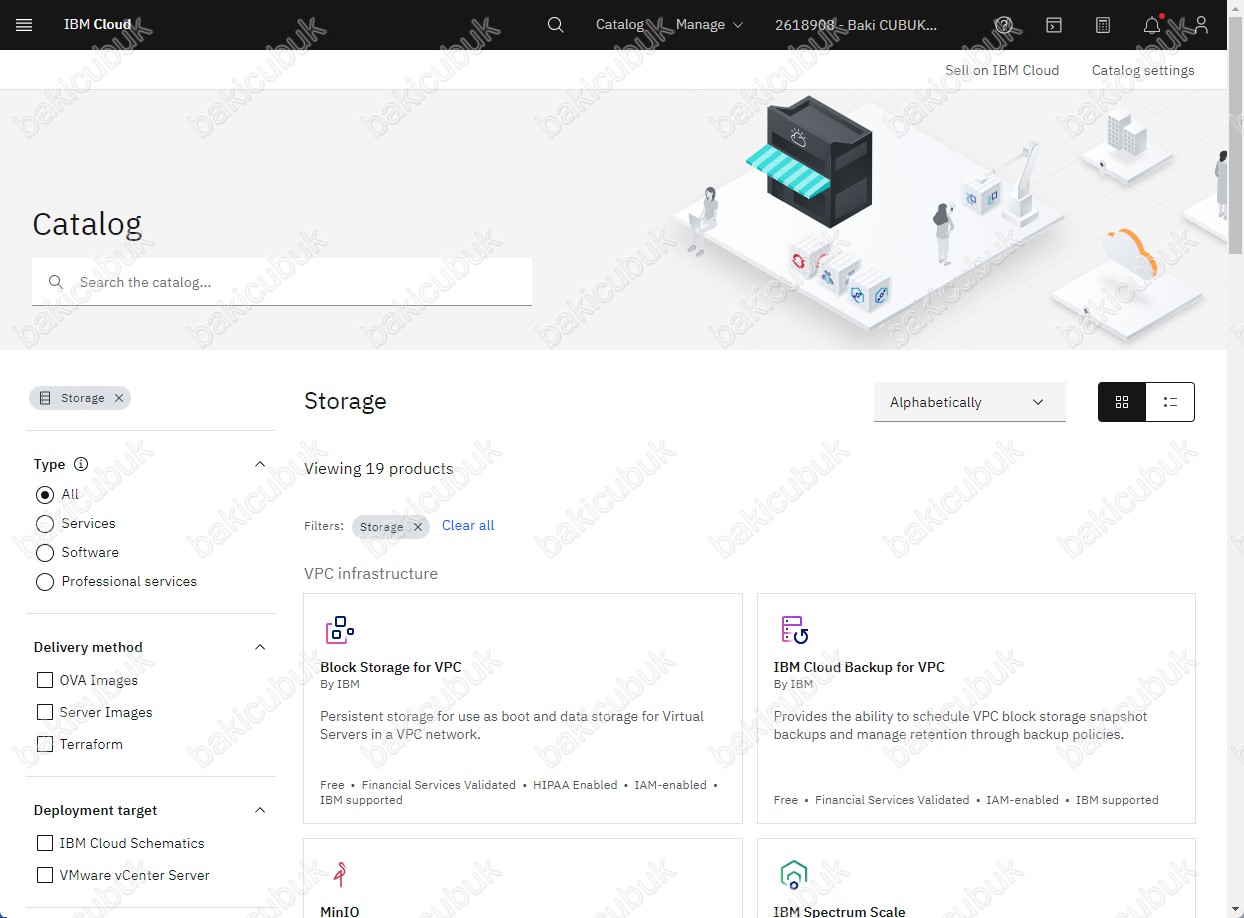Image resolution: width=1244 pixels, height=918 pixels.
Task: Open the Alphabetically sort dropdown
Action: 969,402
